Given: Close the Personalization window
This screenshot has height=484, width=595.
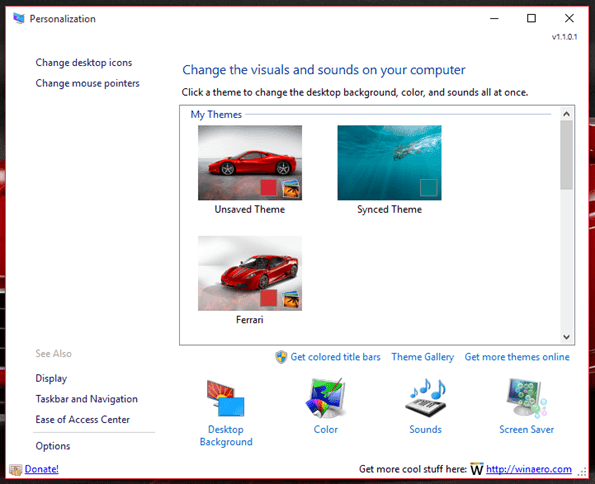Looking at the screenshot, I should [569, 18].
